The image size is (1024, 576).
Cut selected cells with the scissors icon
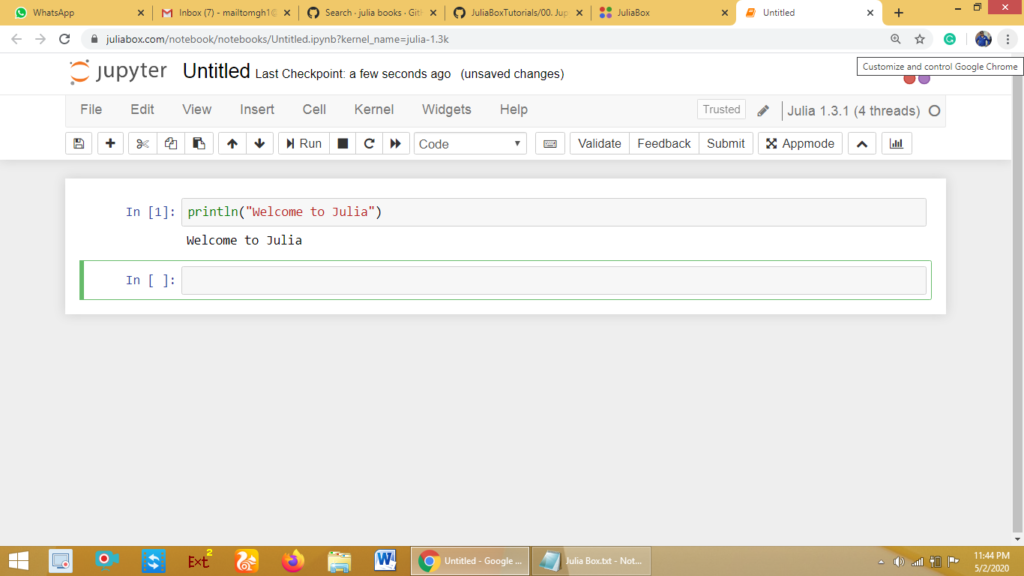tap(142, 144)
